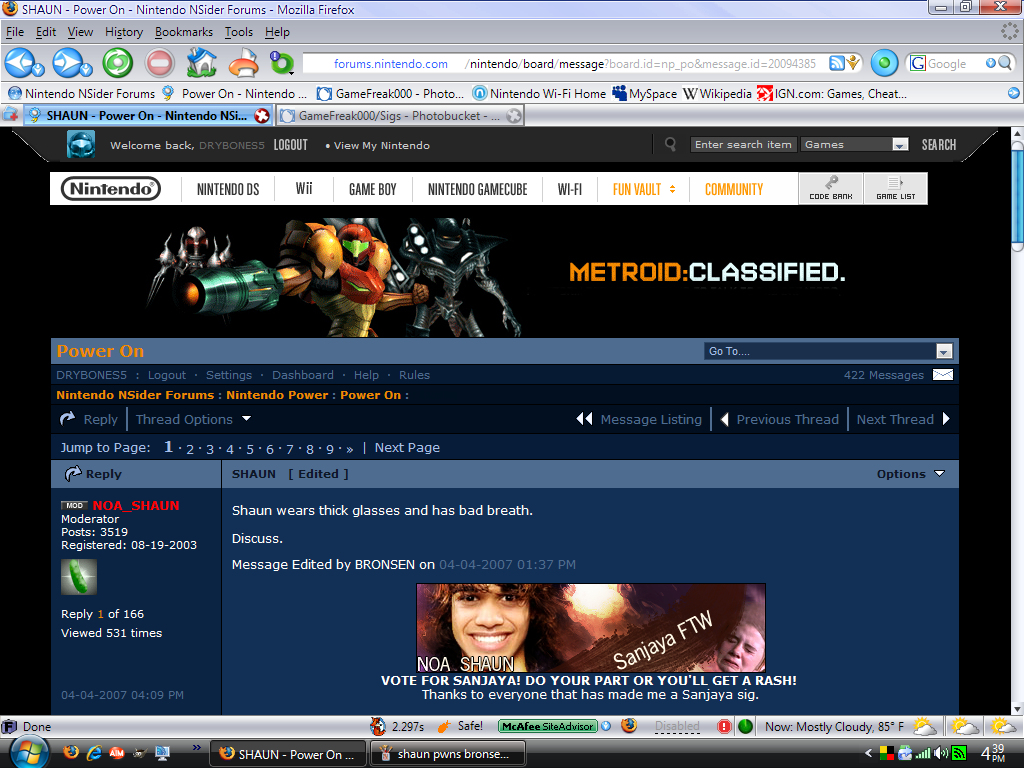This screenshot has width=1024, height=768.
Task: Jump to page 5 of thread
Action: point(249,449)
